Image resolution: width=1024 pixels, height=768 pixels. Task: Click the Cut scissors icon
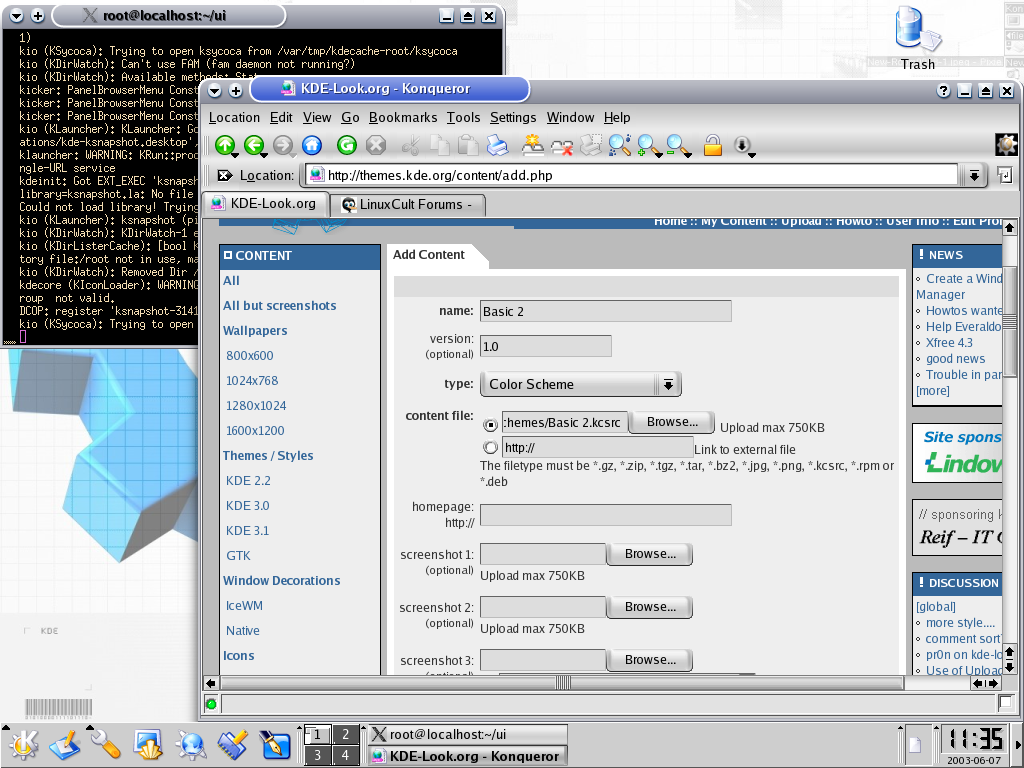click(x=410, y=145)
